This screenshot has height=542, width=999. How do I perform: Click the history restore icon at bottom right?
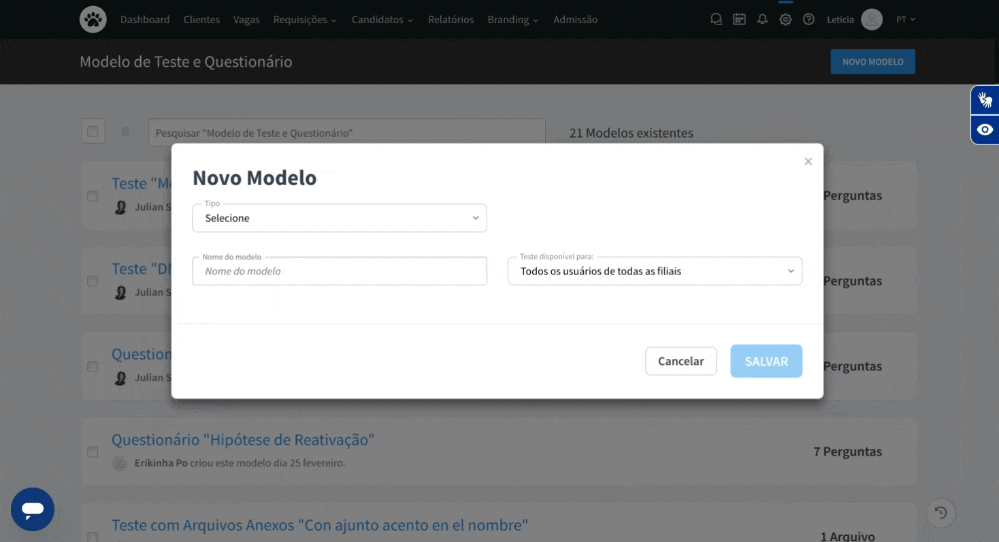(940, 513)
